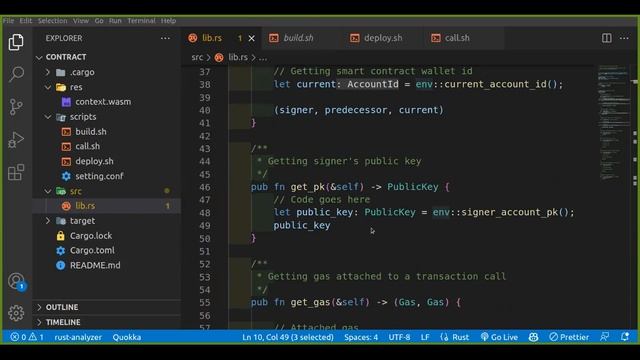Open the Run and Debug view

coord(16,140)
